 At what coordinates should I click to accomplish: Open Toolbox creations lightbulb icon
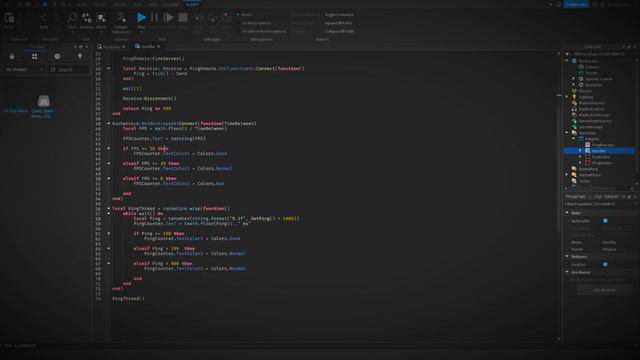(80, 56)
